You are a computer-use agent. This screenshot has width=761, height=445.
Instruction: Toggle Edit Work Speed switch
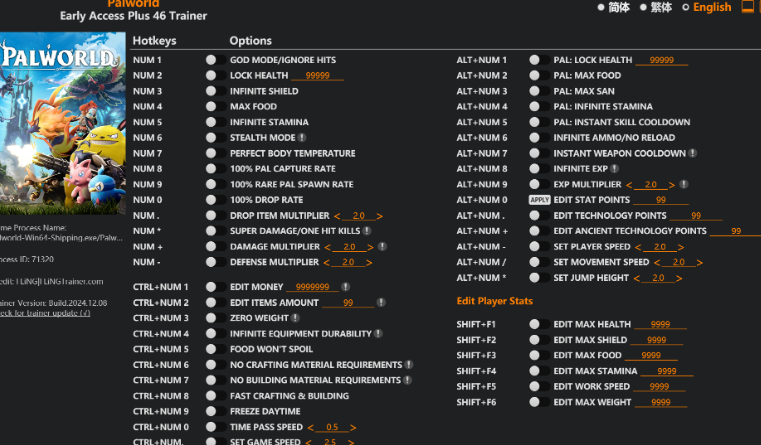pyautogui.click(x=539, y=386)
